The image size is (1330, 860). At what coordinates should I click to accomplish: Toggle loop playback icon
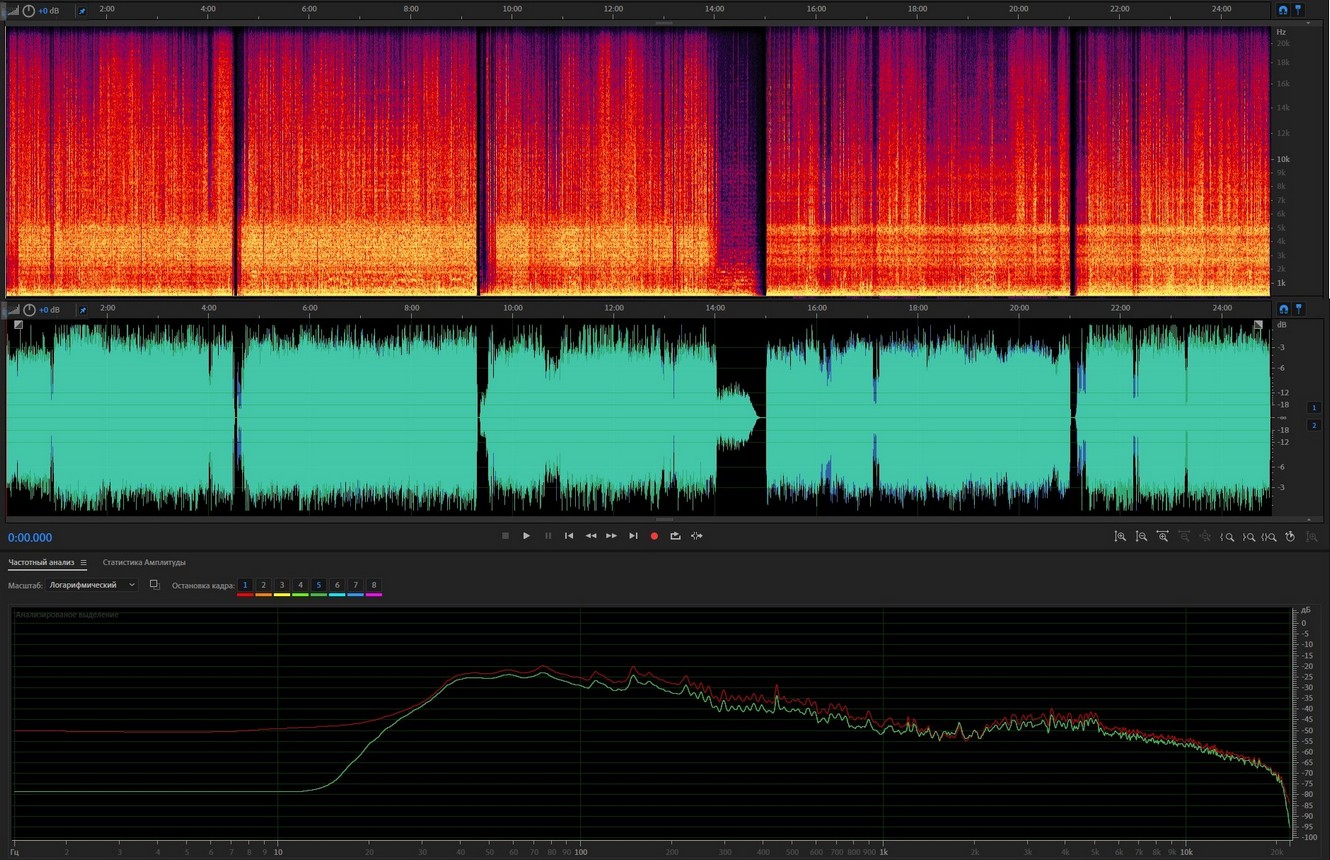pos(675,536)
